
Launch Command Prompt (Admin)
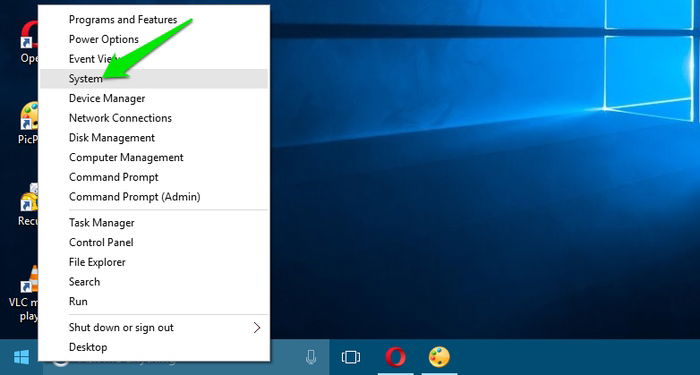click(x=154, y=196)
